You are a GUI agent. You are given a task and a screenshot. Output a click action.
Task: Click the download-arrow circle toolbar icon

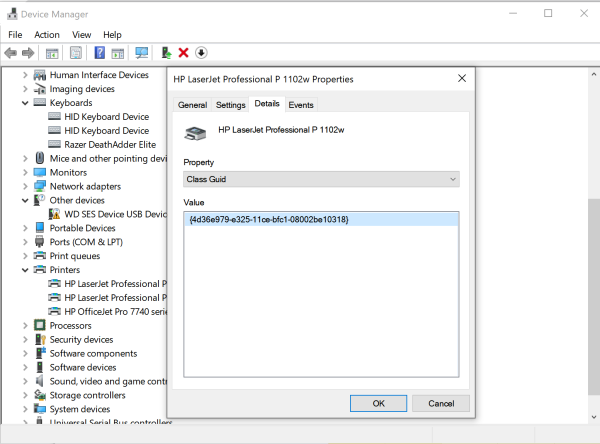(x=201, y=53)
